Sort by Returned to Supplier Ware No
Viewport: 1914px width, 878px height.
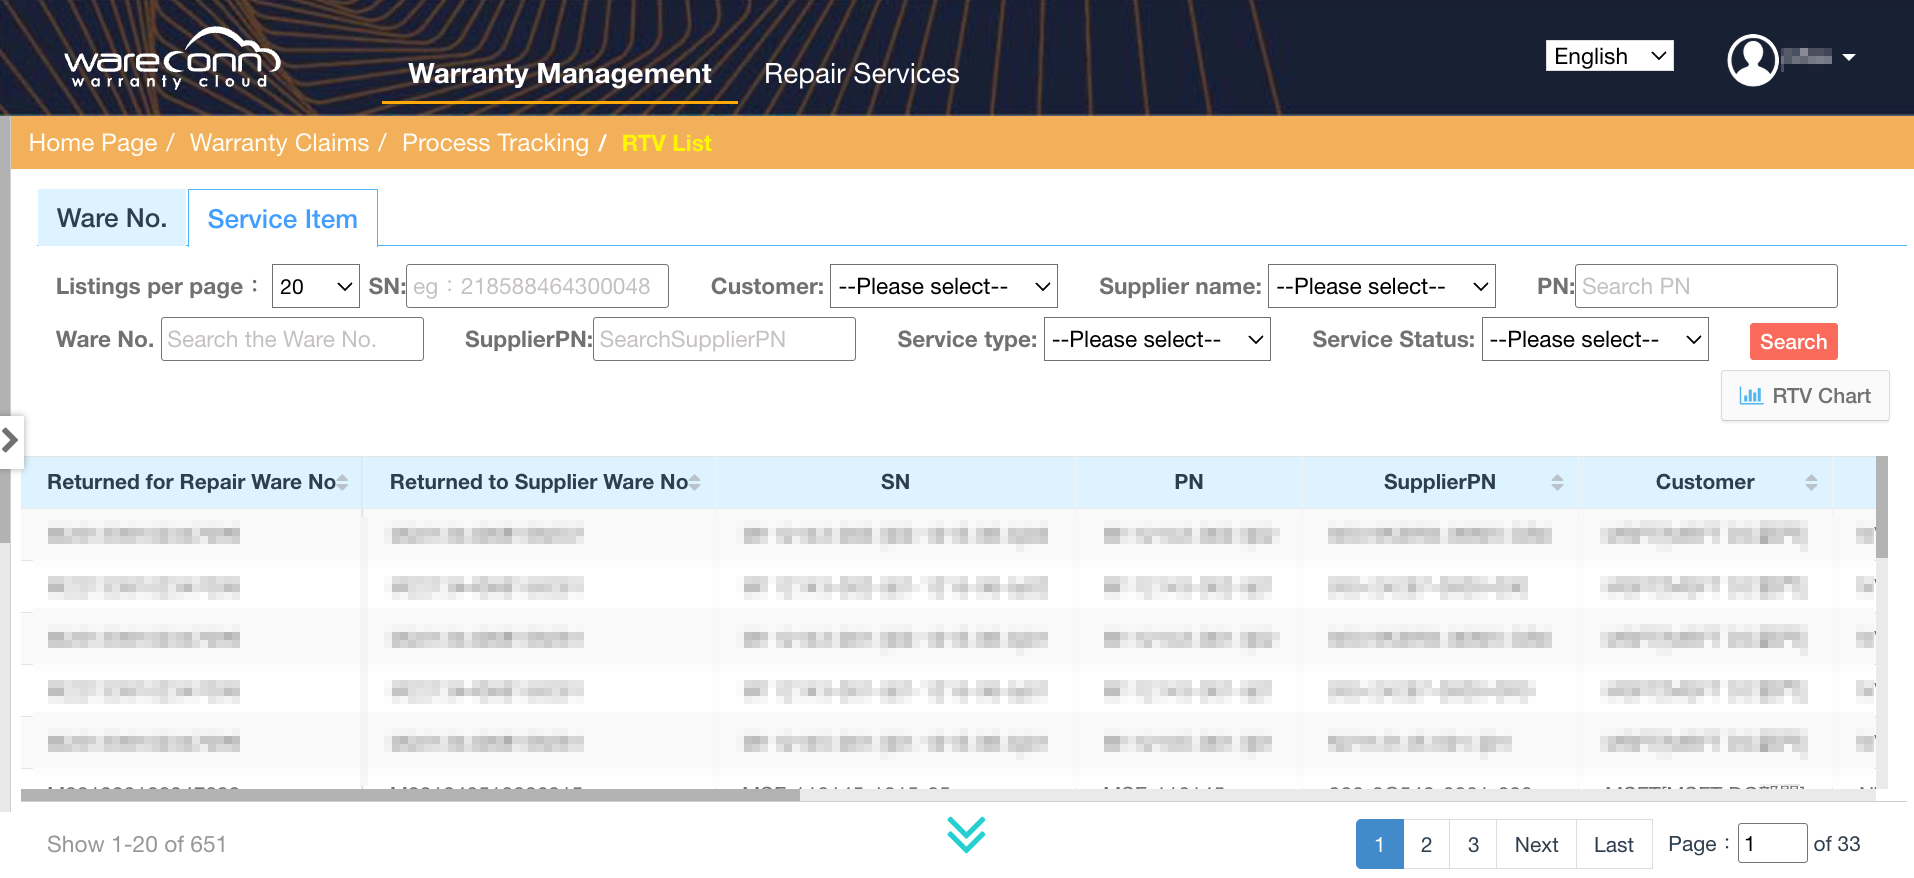(x=695, y=483)
